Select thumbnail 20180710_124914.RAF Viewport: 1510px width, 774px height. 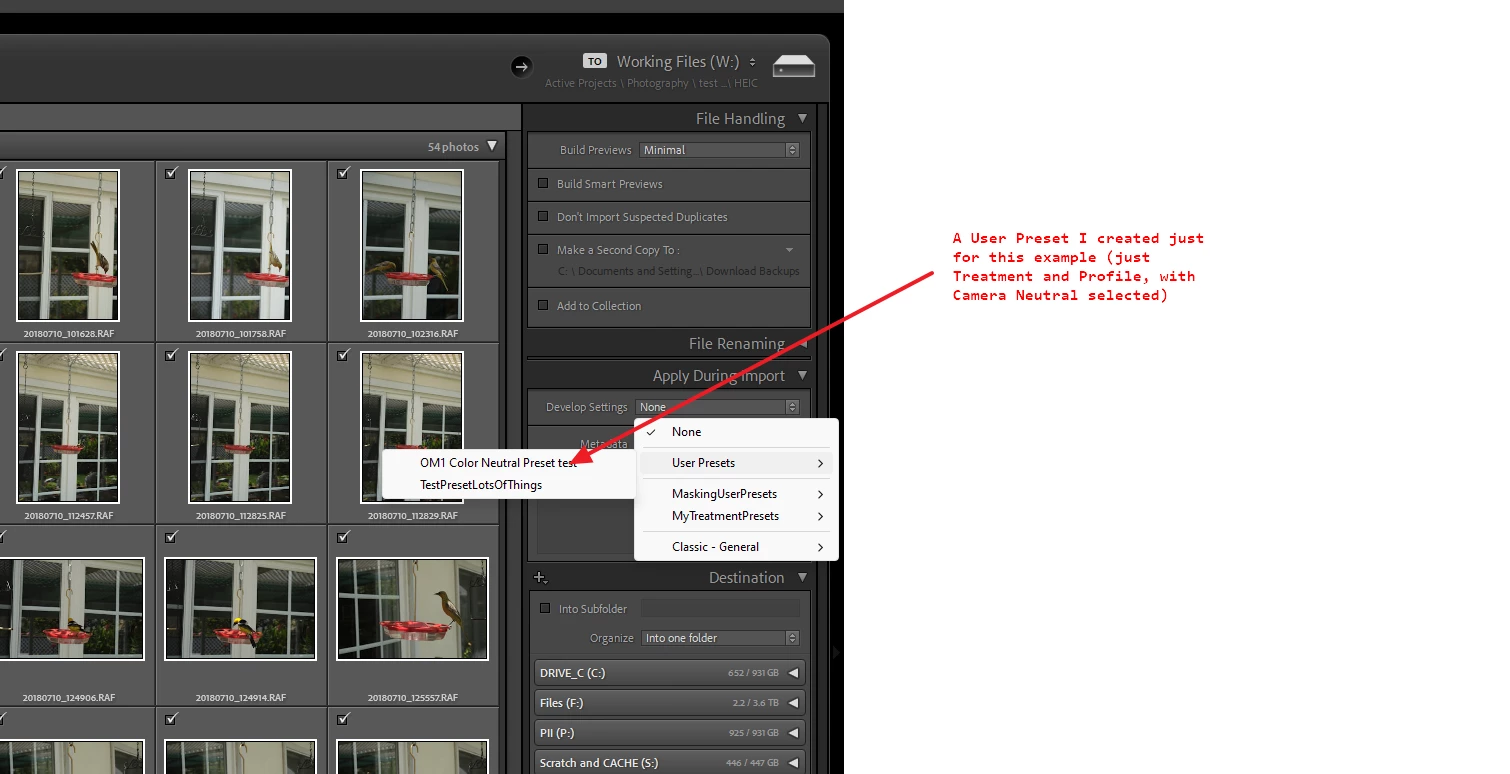(240, 609)
